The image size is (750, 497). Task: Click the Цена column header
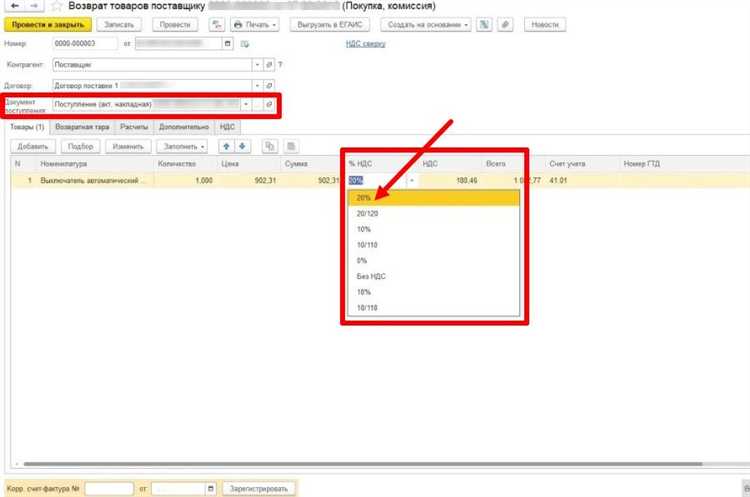click(248, 164)
